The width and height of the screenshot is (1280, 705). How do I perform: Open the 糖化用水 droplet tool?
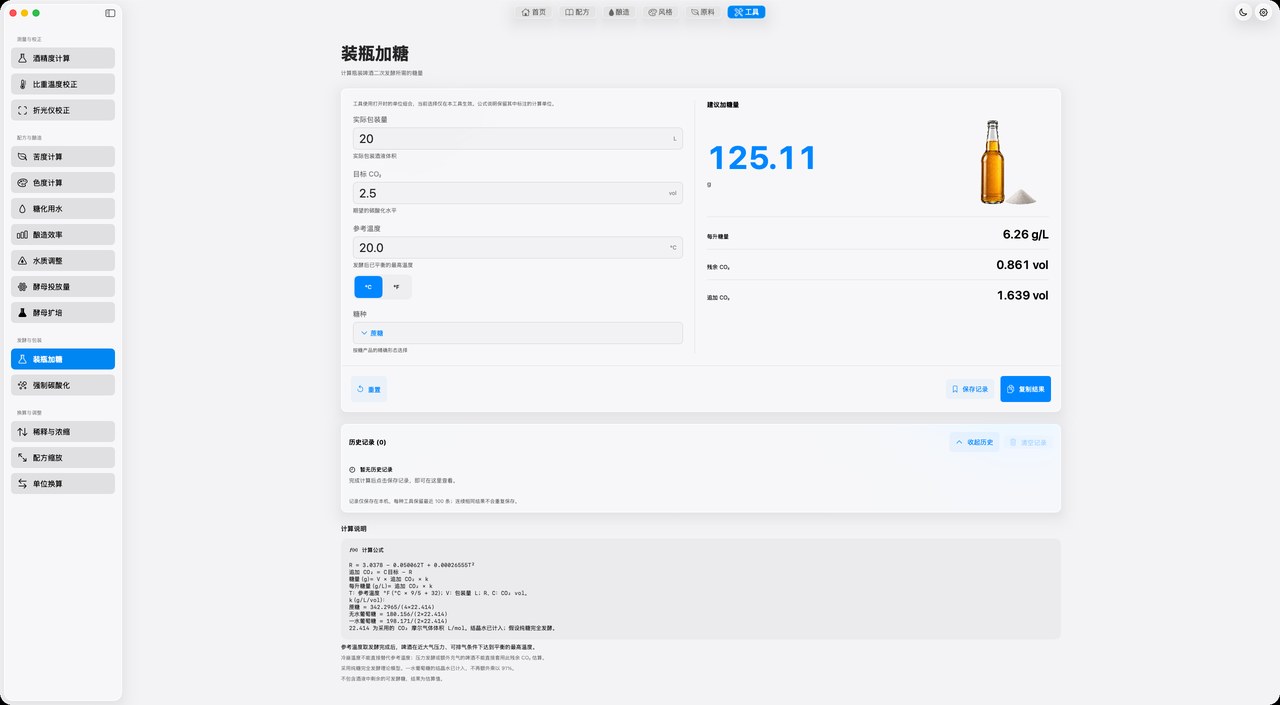coord(63,209)
